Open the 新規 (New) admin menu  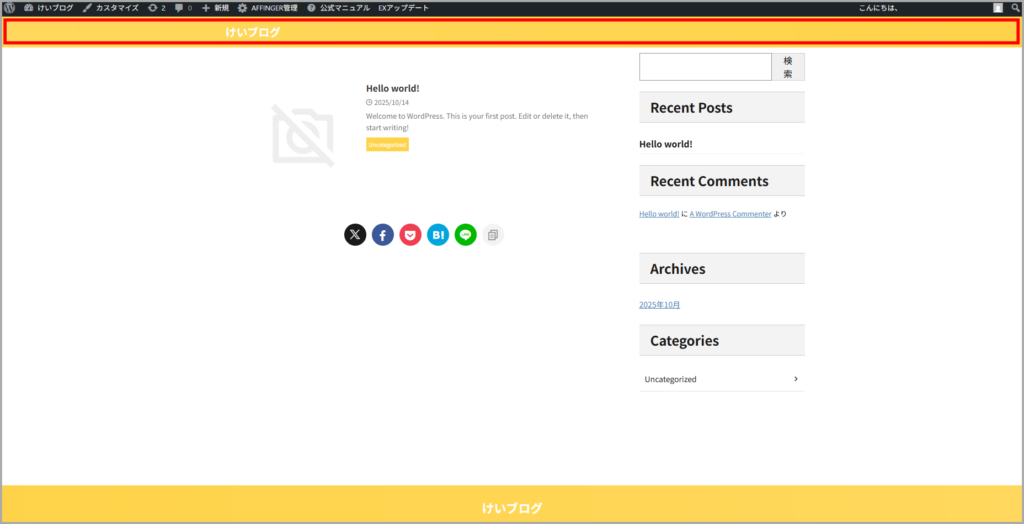pyautogui.click(x=215, y=8)
